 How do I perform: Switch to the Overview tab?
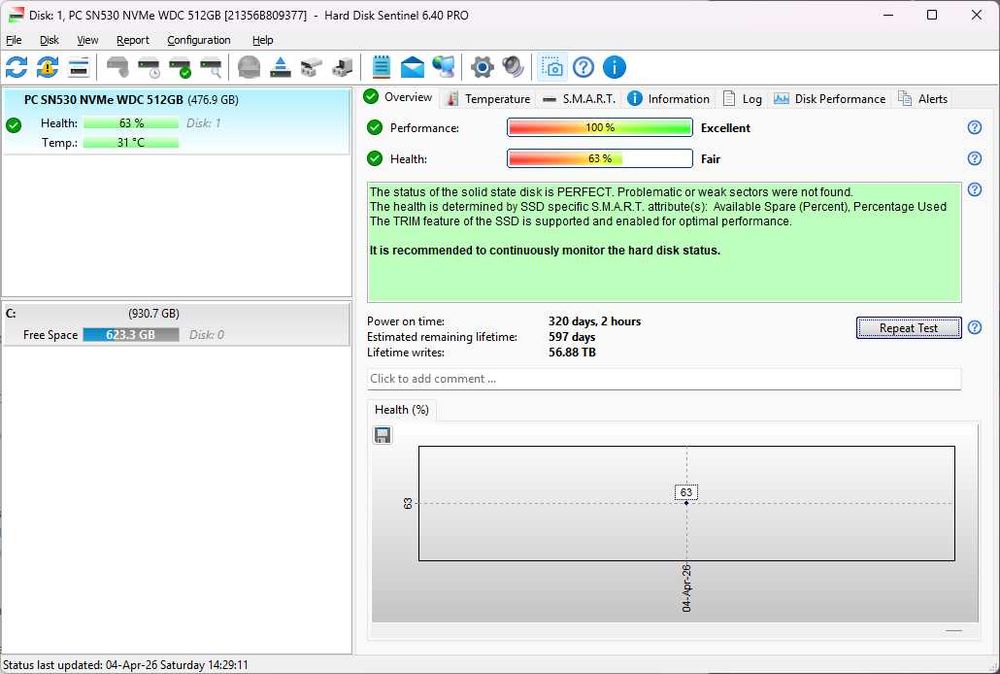pos(398,97)
